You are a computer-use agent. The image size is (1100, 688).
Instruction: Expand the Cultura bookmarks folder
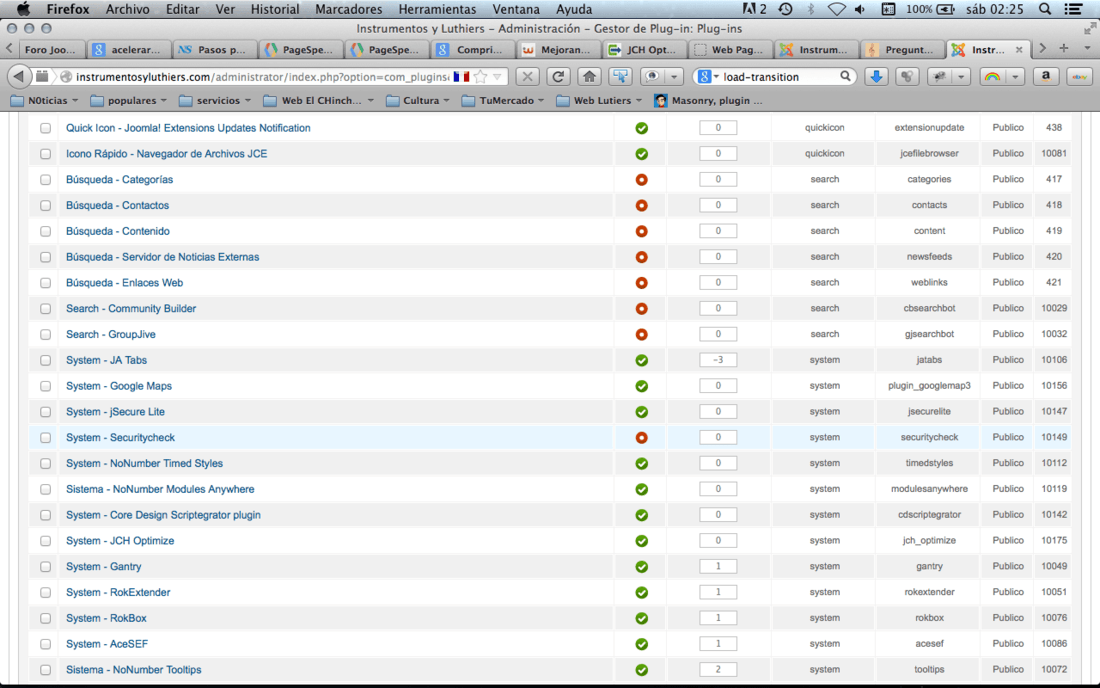pyautogui.click(x=418, y=101)
